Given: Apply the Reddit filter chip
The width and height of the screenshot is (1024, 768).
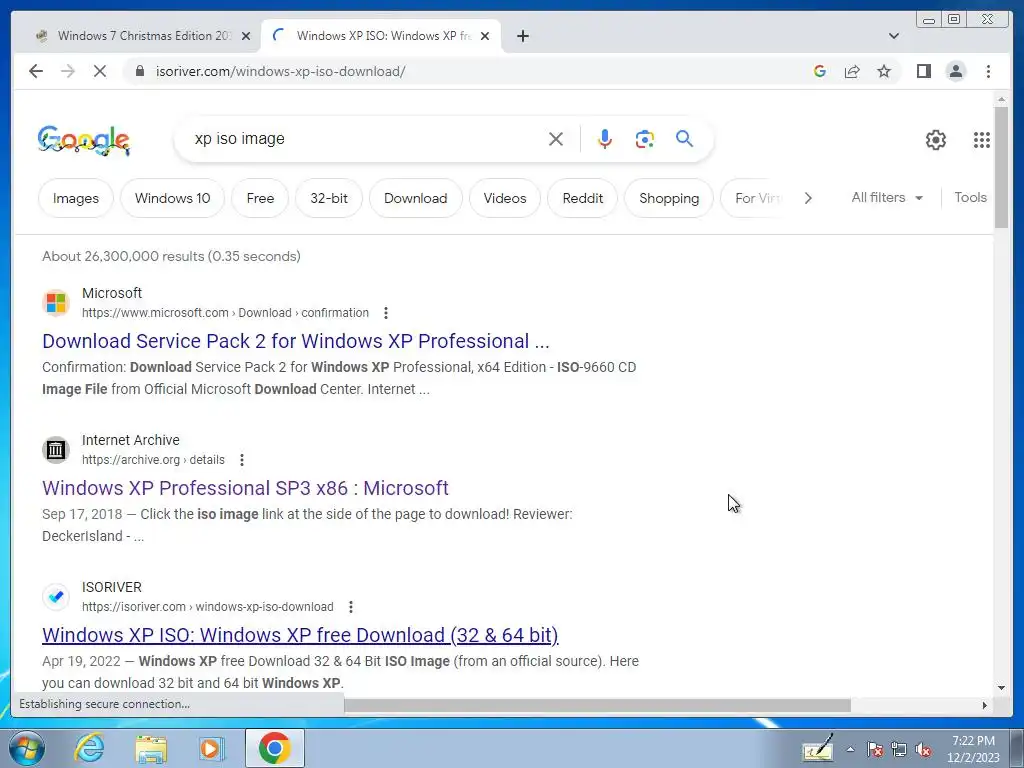Looking at the screenshot, I should click(x=583, y=198).
